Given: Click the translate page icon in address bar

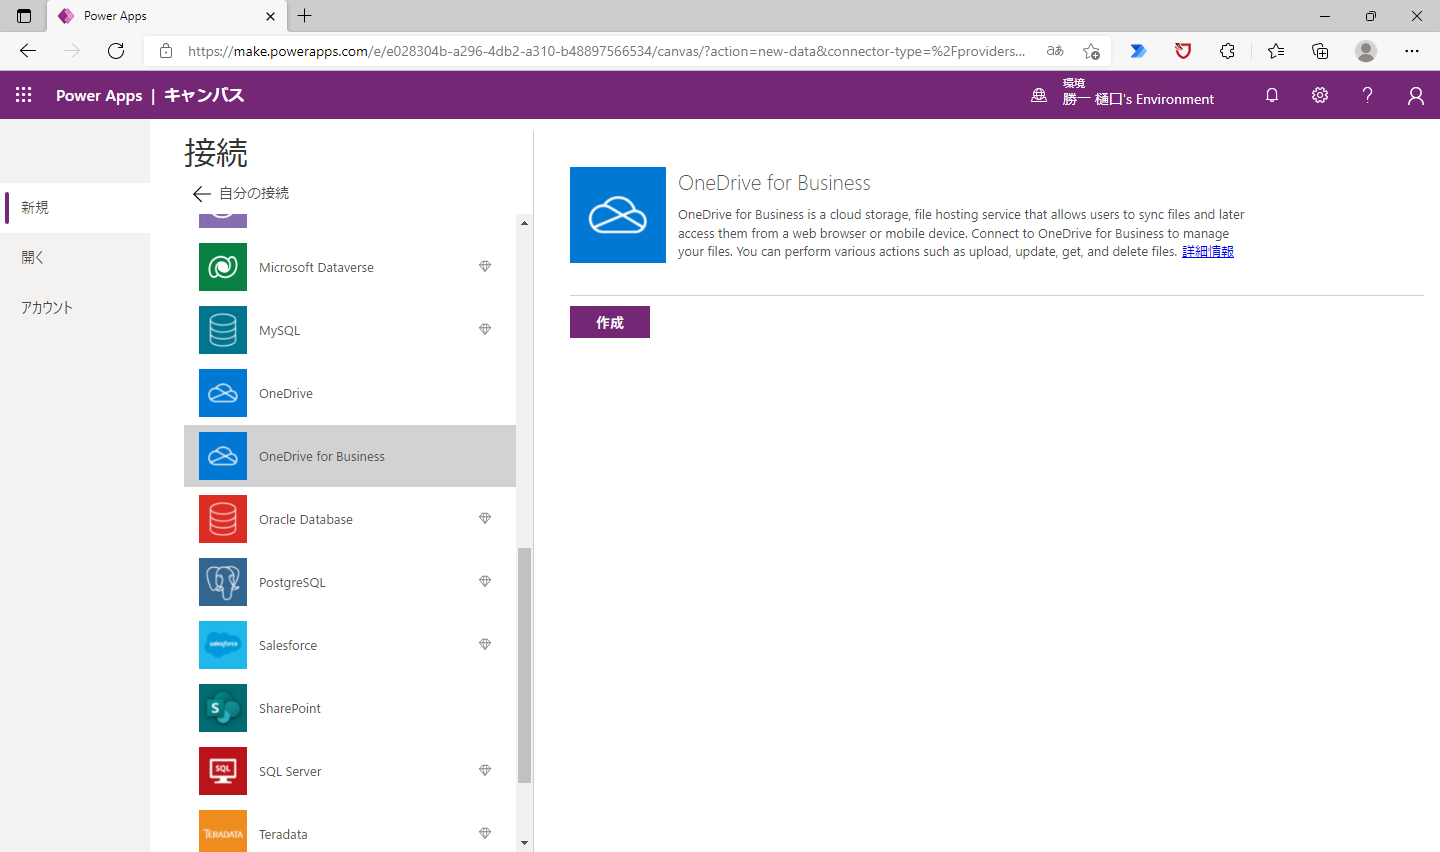Looking at the screenshot, I should (x=1055, y=51).
